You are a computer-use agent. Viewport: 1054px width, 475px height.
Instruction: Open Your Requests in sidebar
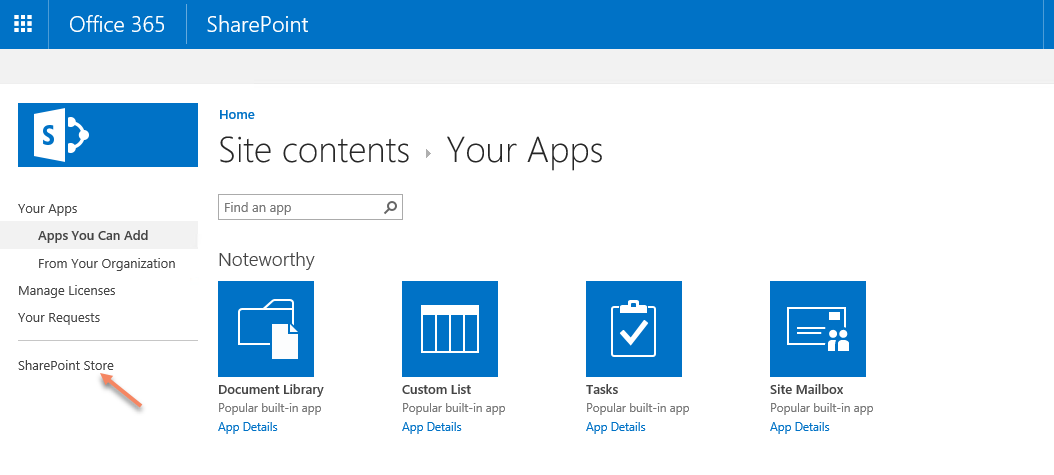(x=59, y=317)
